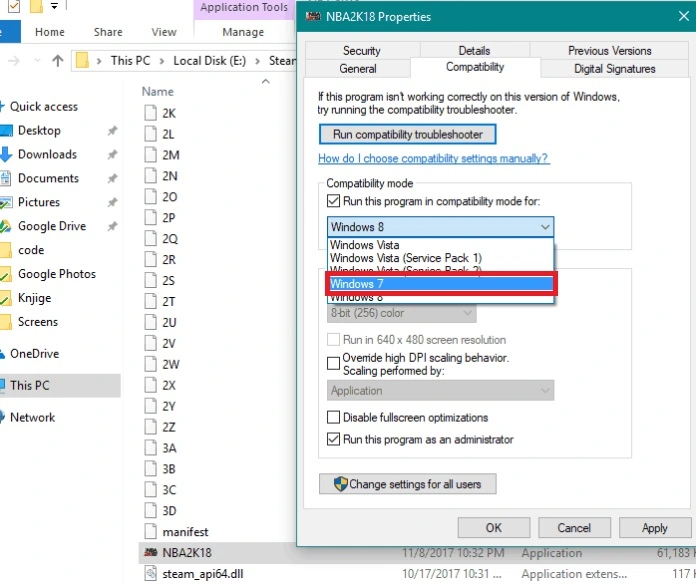This screenshot has width=696, height=585.
Task: Click the pin icon next to Downloads
Action: click(112, 154)
